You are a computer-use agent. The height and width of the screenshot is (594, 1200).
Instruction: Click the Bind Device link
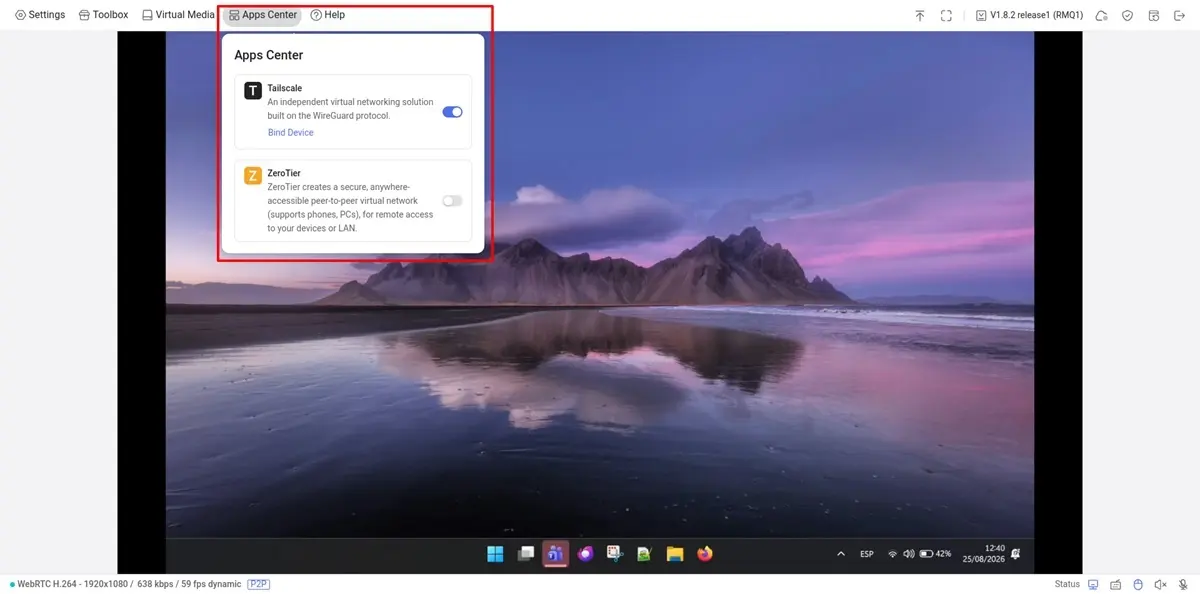[290, 132]
